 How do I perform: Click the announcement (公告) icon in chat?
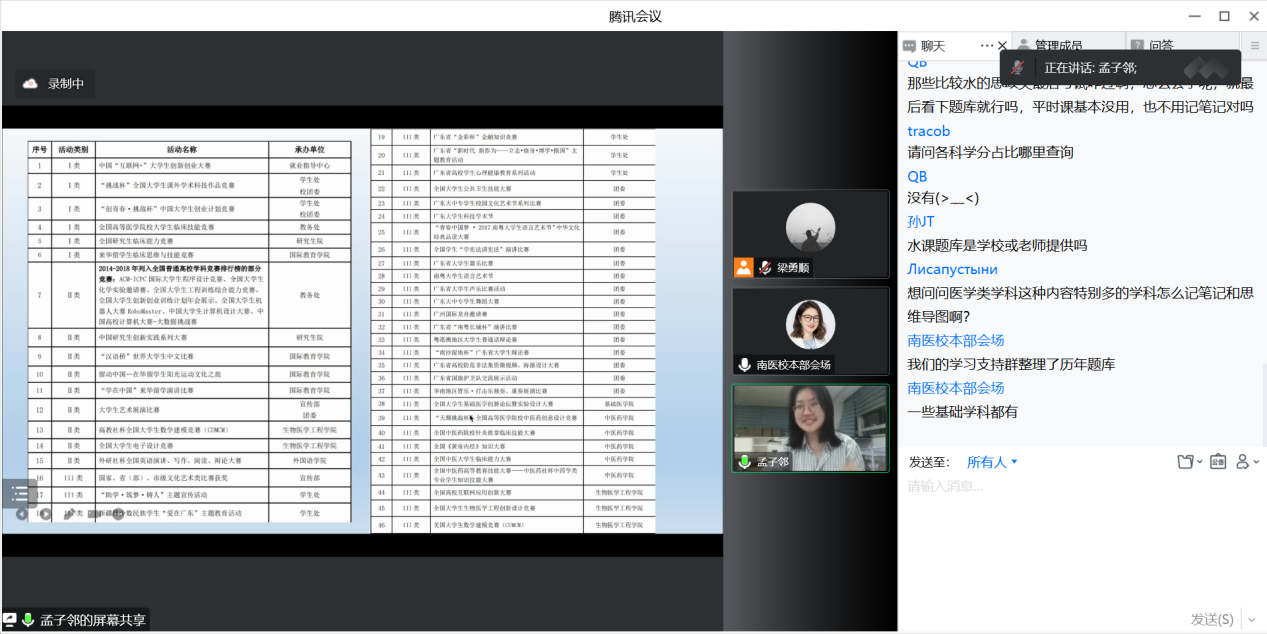1217,462
